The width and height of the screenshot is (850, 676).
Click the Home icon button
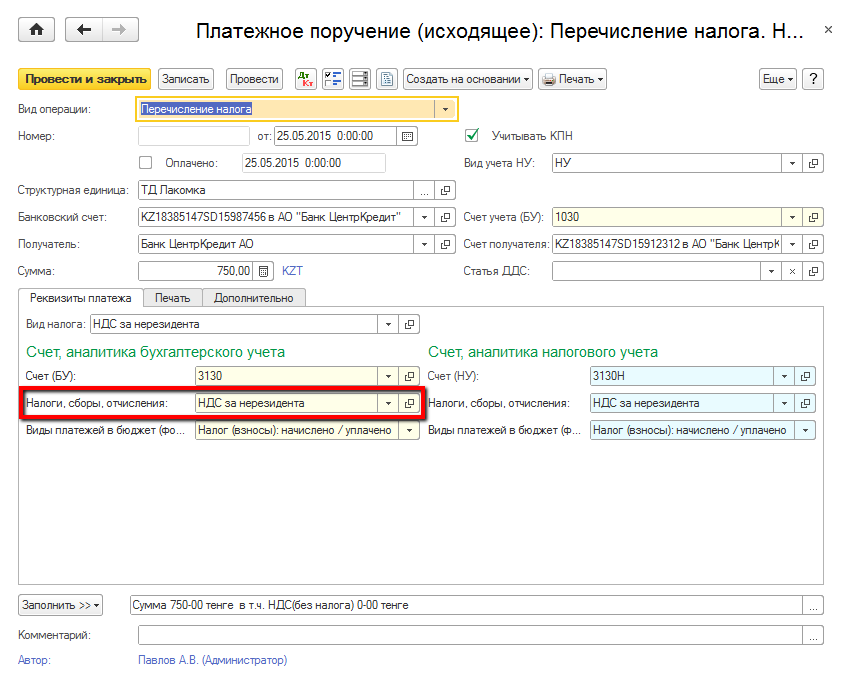click(x=37, y=30)
